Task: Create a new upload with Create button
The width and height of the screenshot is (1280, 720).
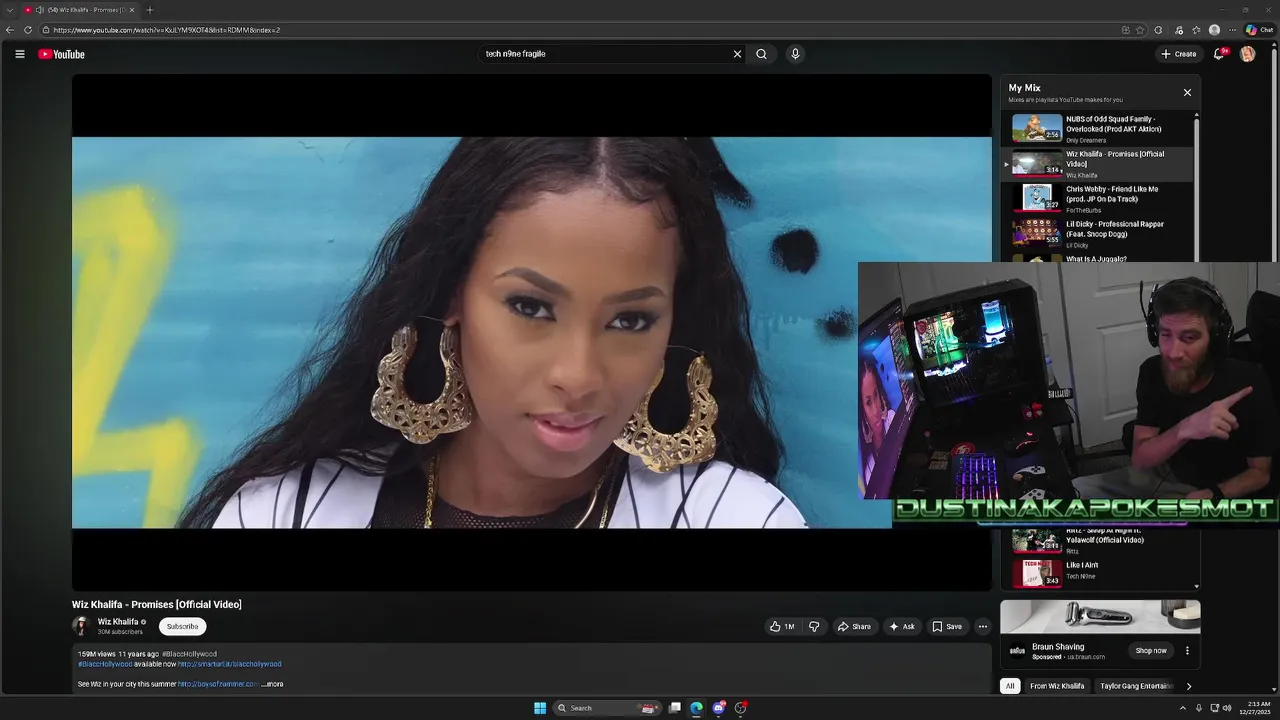Action: click(1178, 54)
